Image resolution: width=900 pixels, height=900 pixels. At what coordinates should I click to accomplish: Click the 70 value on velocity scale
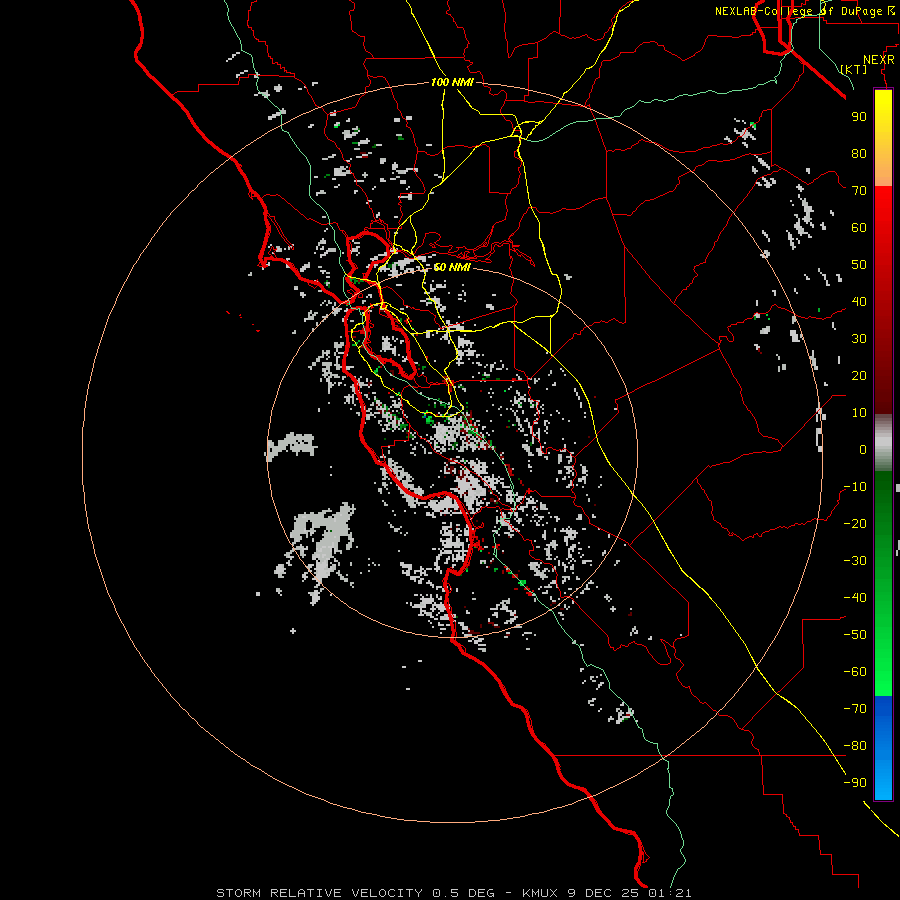click(859, 191)
